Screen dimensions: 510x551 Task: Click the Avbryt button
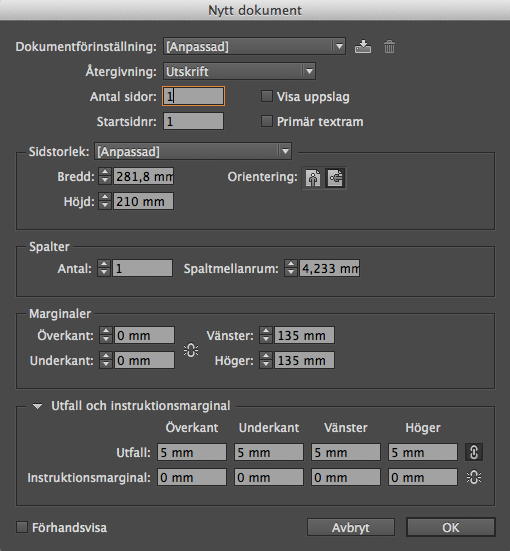[x=351, y=527]
